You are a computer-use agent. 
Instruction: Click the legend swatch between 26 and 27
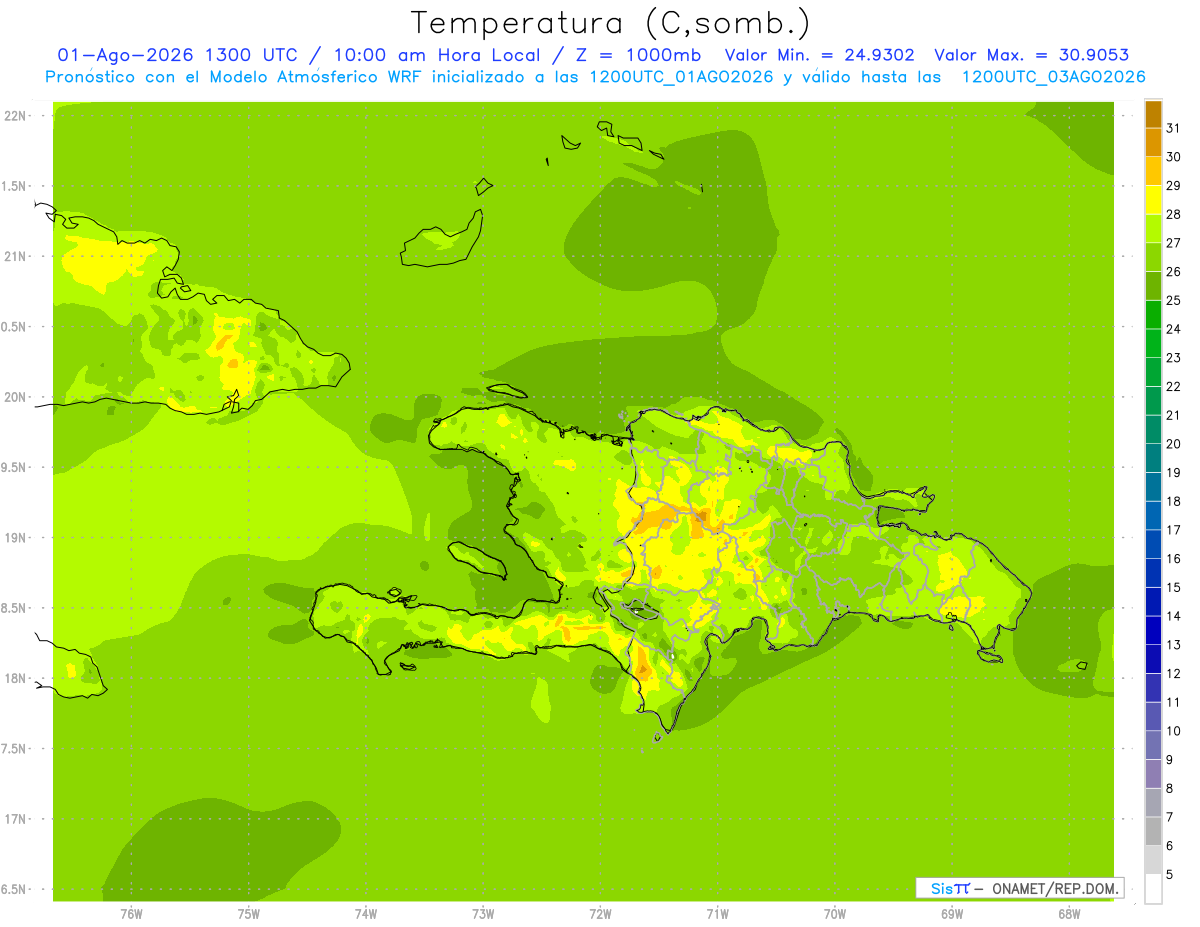(x=1153, y=257)
